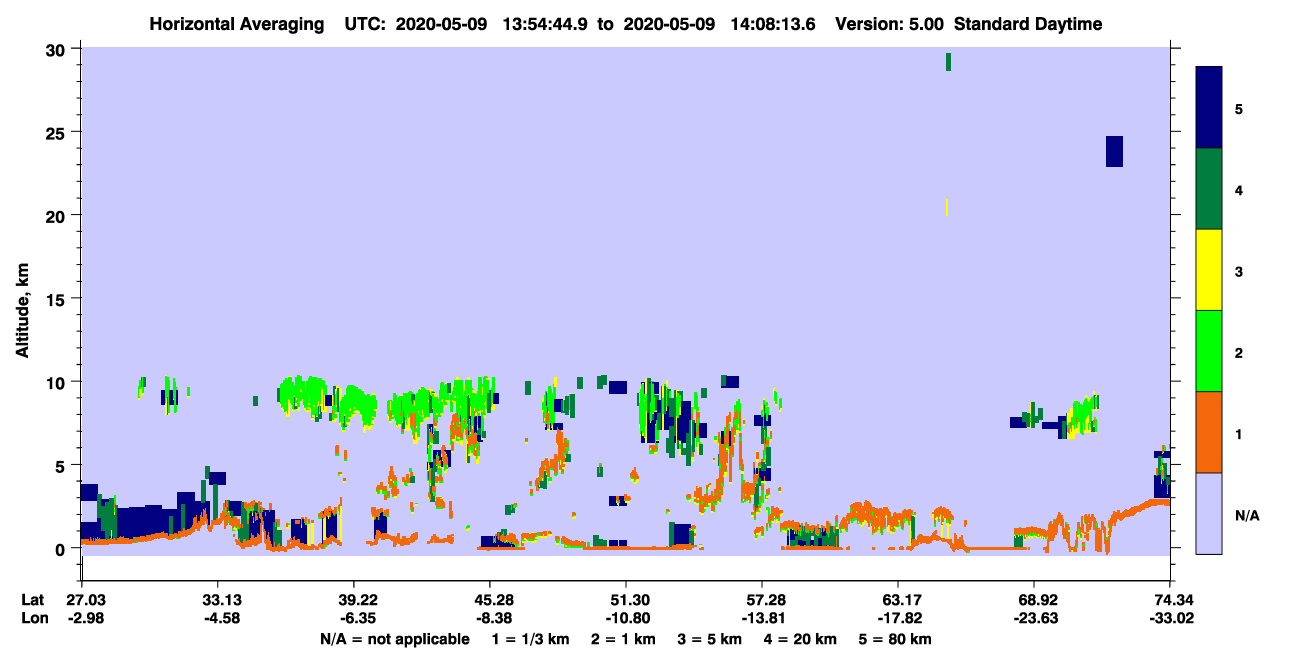Click the colorbar tick label "N/A"

tap(1247, 516)
